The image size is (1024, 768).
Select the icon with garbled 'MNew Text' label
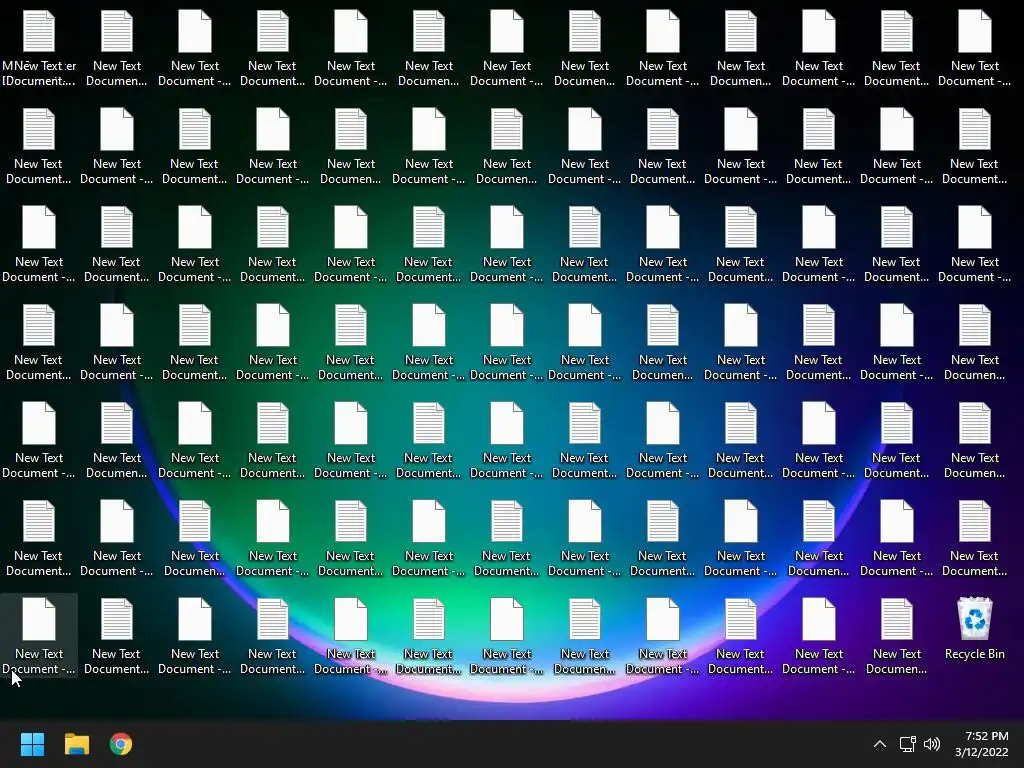(39, 48)
